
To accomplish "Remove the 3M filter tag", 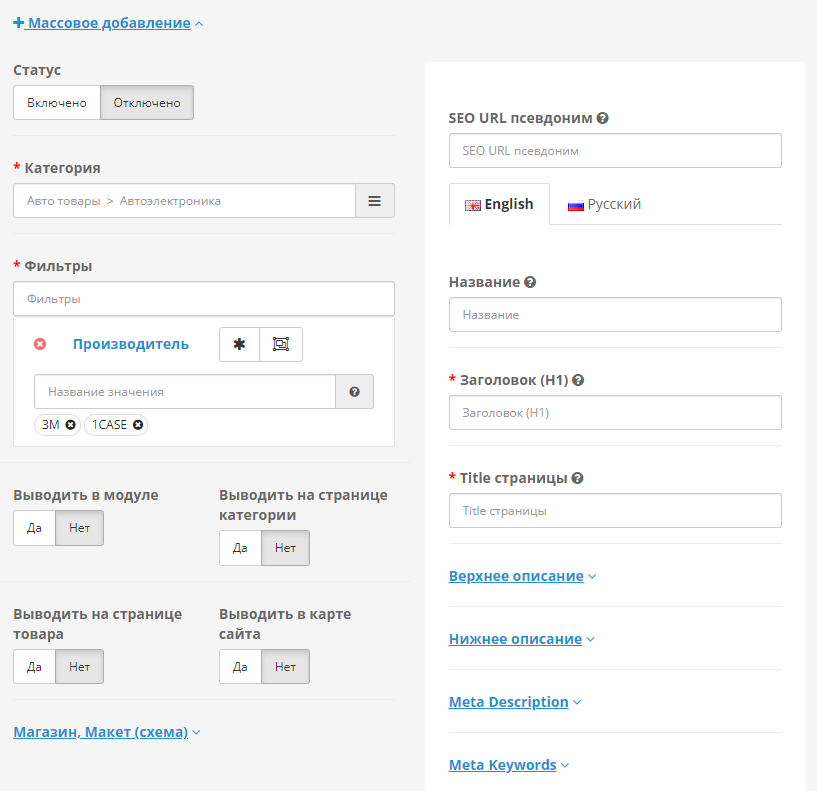I will coord(70,425).
